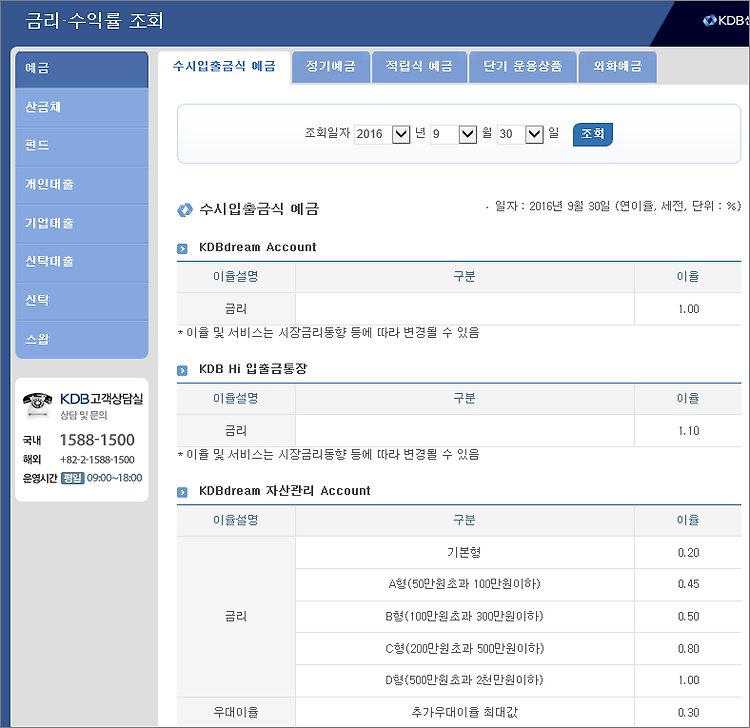Click the KDB고객상담실 banner title
Screen dimensions: 750x728
101,398
